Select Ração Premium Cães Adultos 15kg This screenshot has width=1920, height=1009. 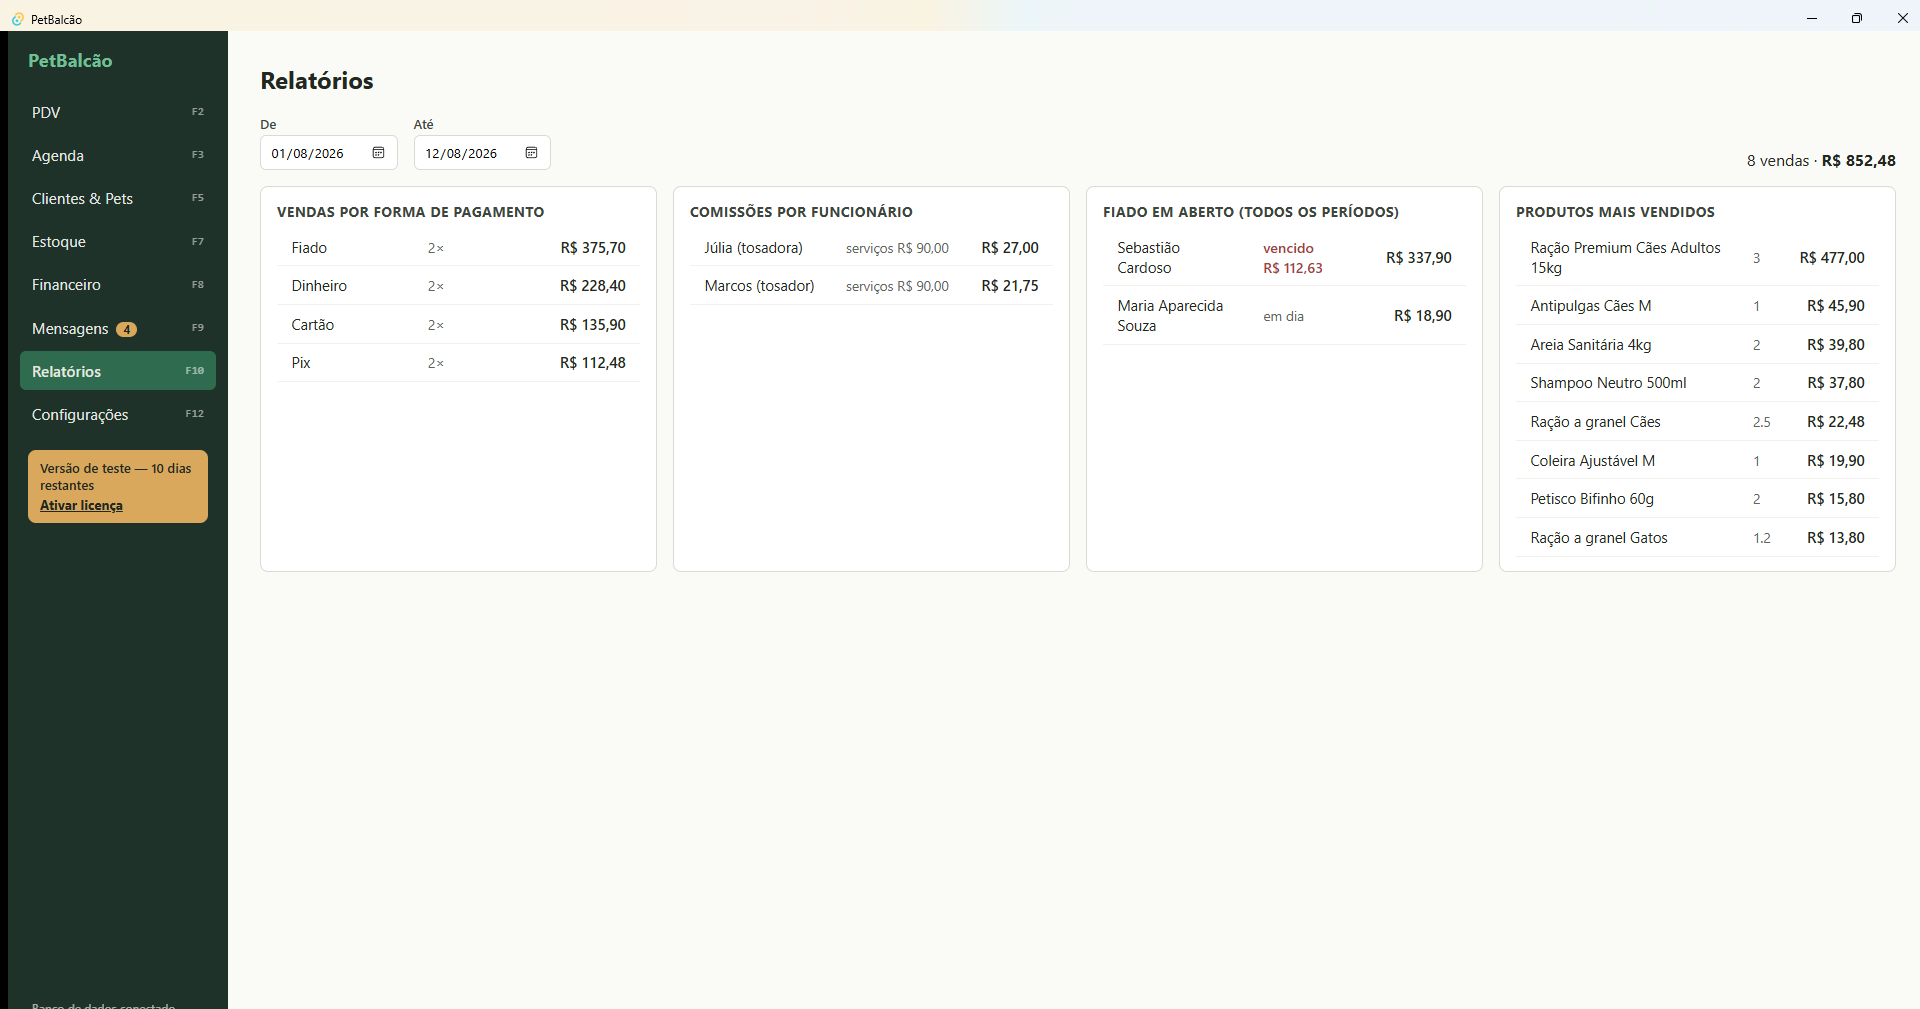pyautogui.click(x=1697, y=257)
